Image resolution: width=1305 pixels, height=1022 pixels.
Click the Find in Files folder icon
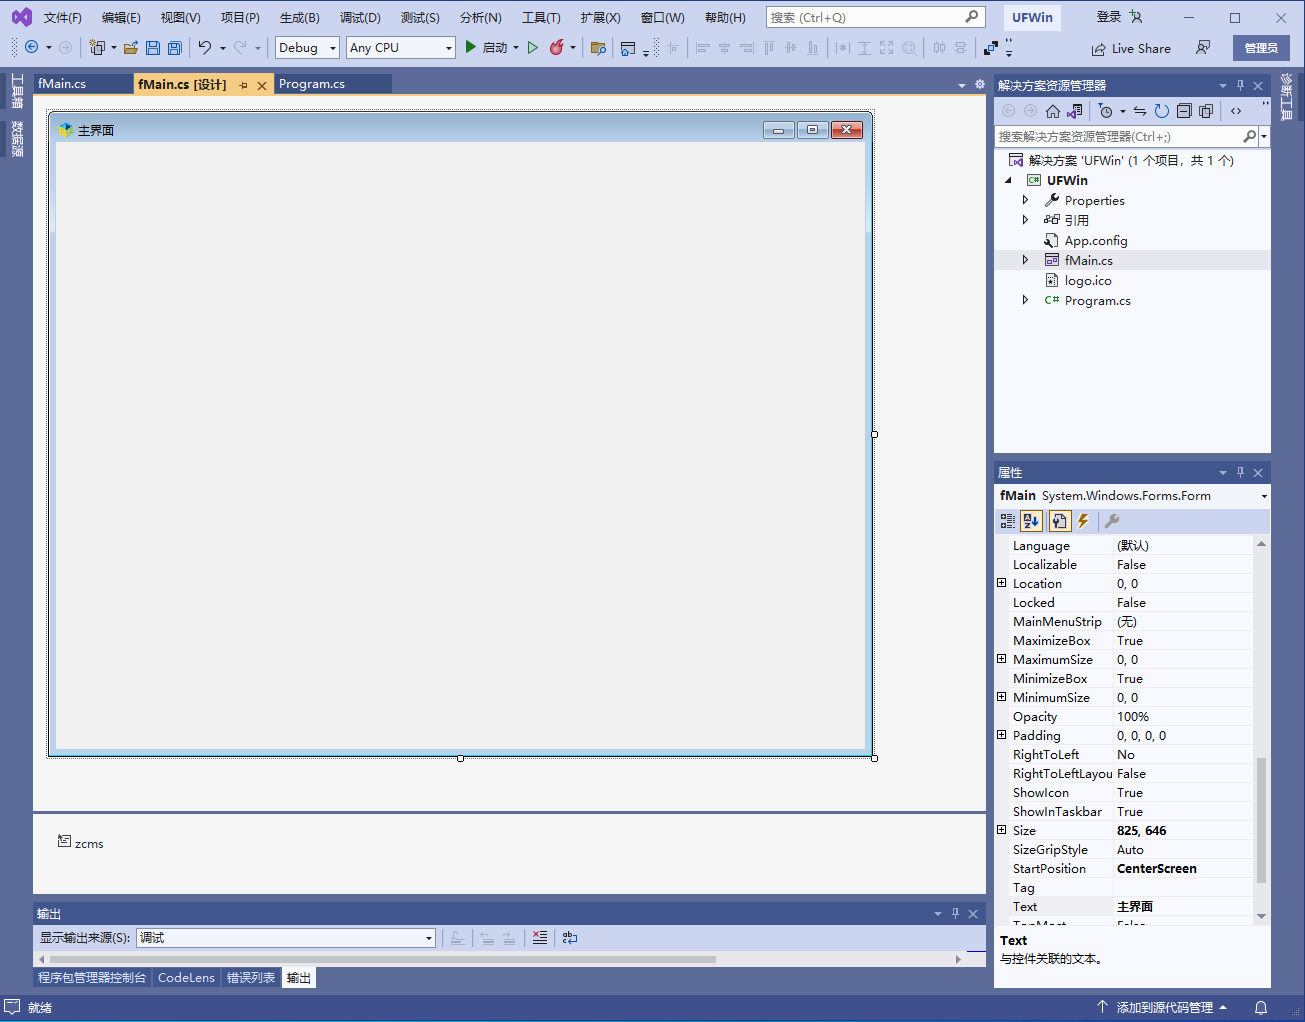click(598, 47)
